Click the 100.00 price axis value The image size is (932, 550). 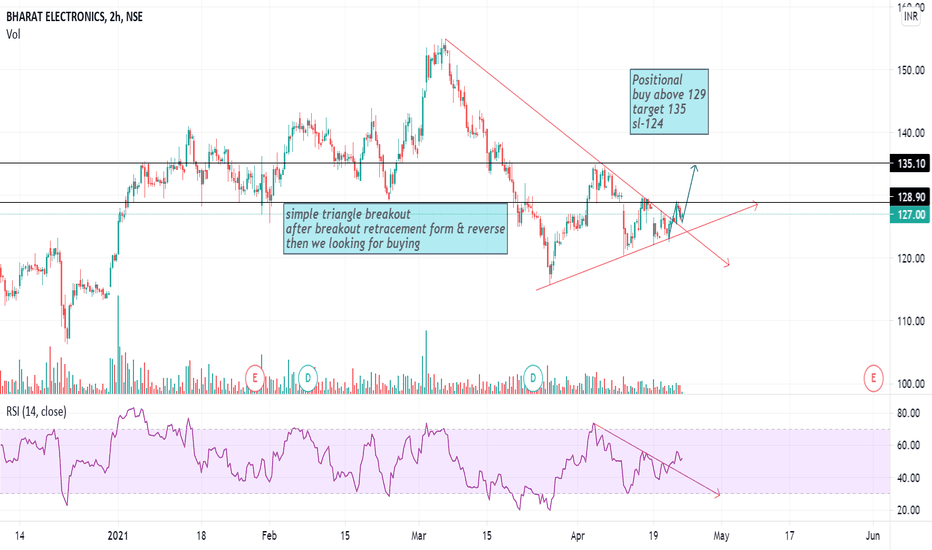coord(911,384)
